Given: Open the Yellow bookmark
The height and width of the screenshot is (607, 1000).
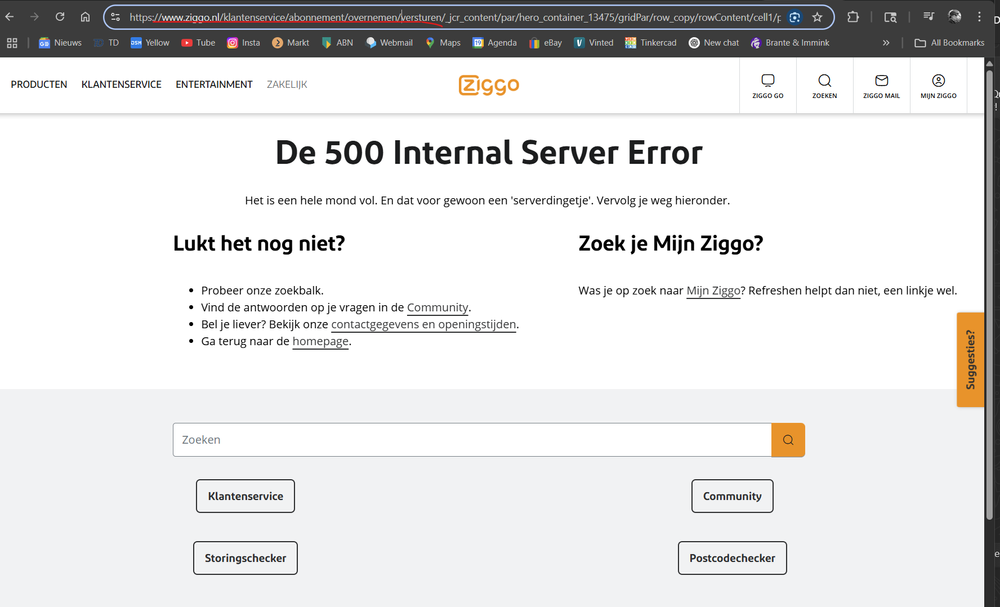Looking at the screenshot, I should (x=150, y=43).
